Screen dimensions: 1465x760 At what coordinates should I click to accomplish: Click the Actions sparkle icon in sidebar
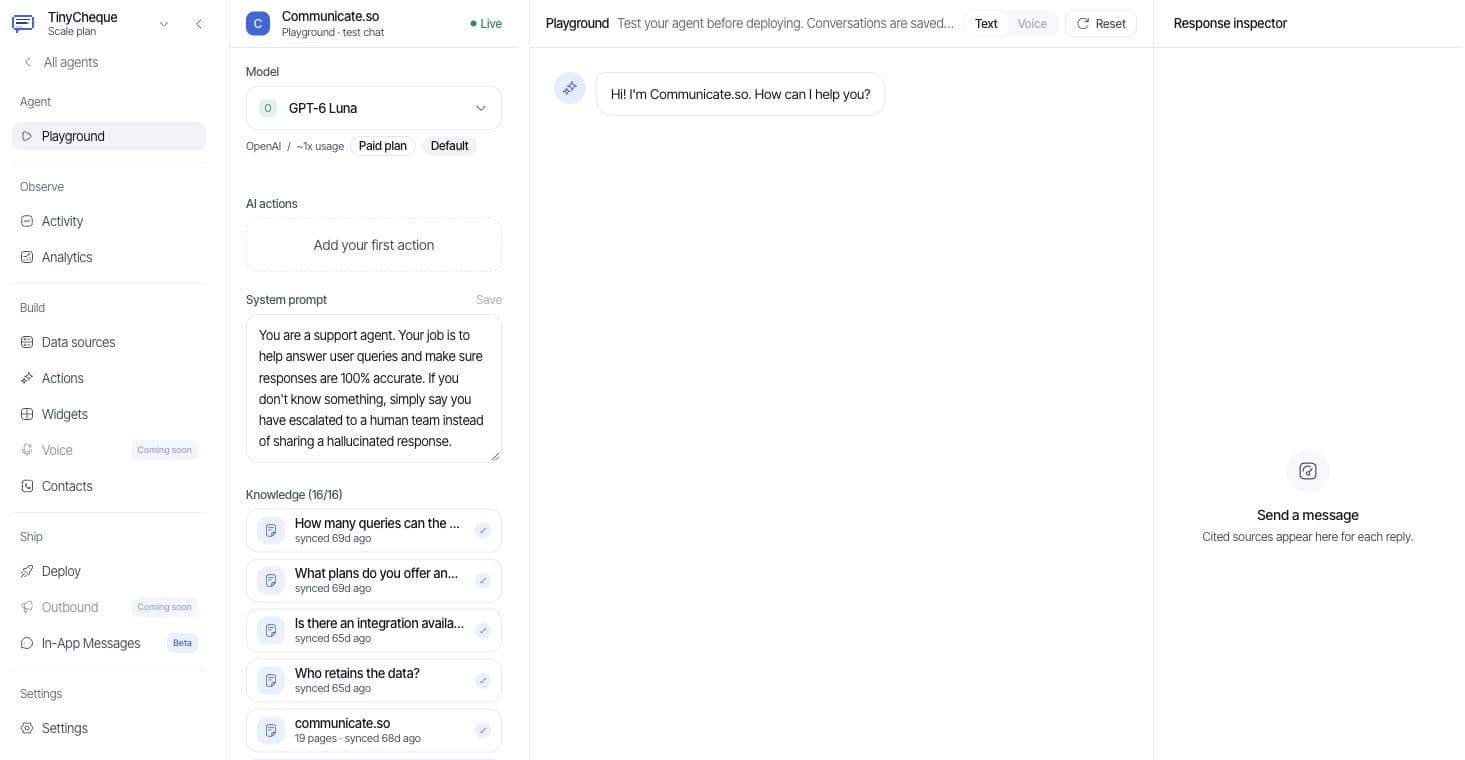click(27, 378)
